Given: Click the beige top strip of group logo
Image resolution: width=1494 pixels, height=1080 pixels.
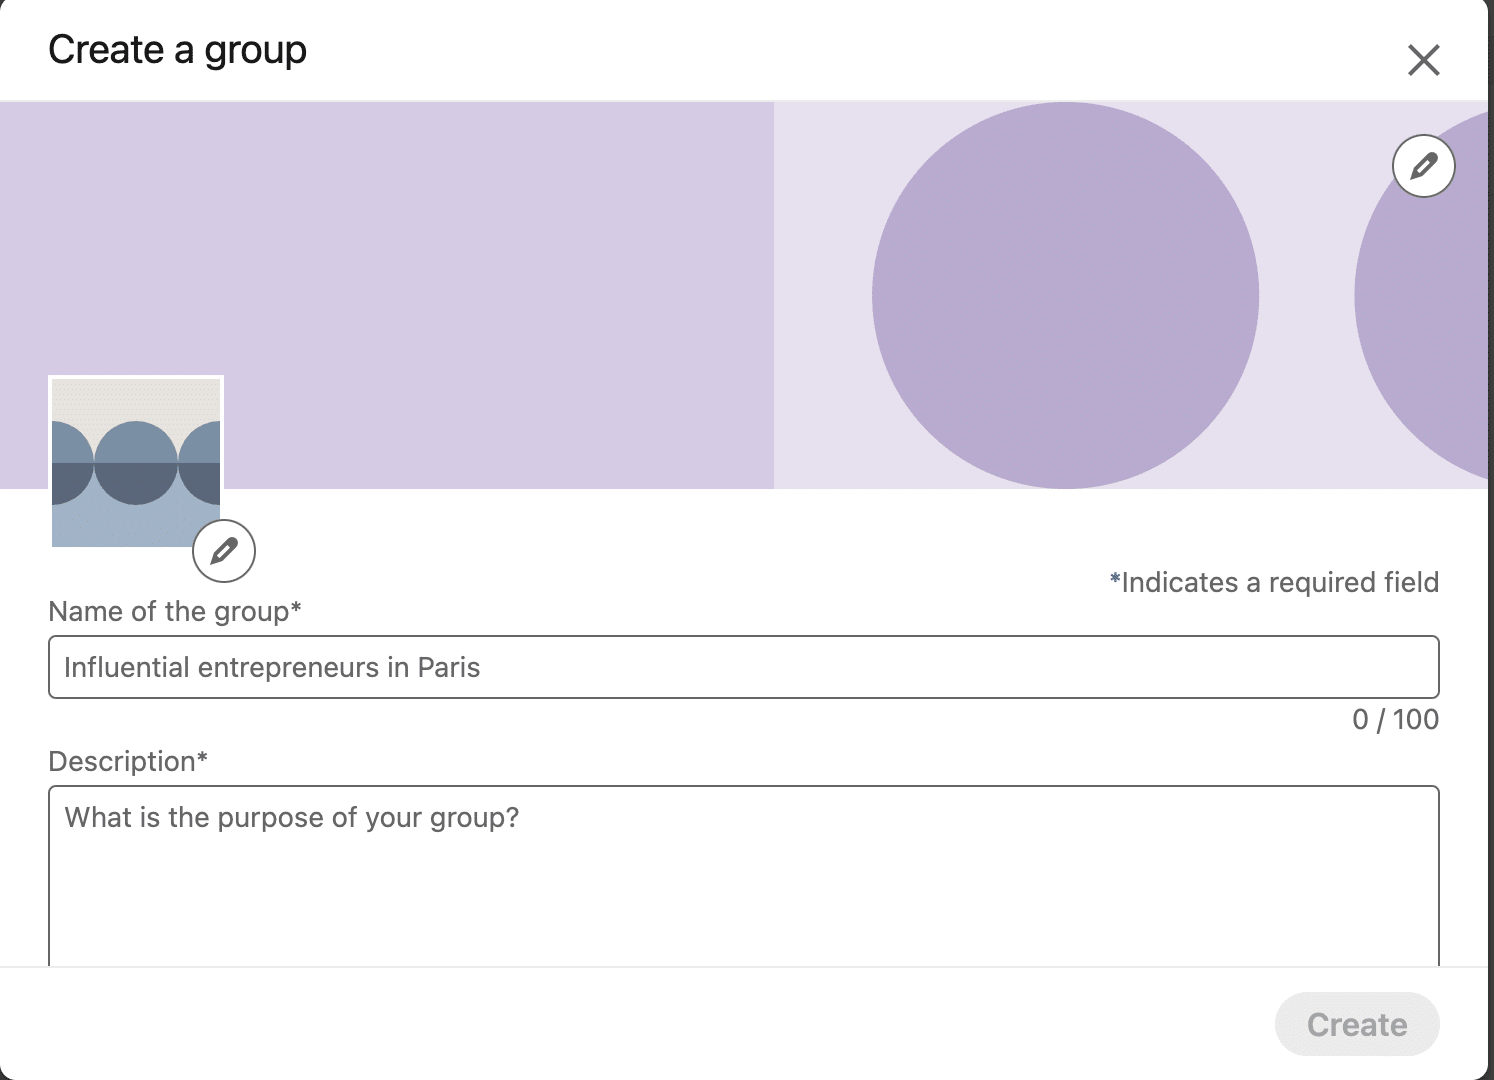Looking at the screenshot, I should click(136, 398).
